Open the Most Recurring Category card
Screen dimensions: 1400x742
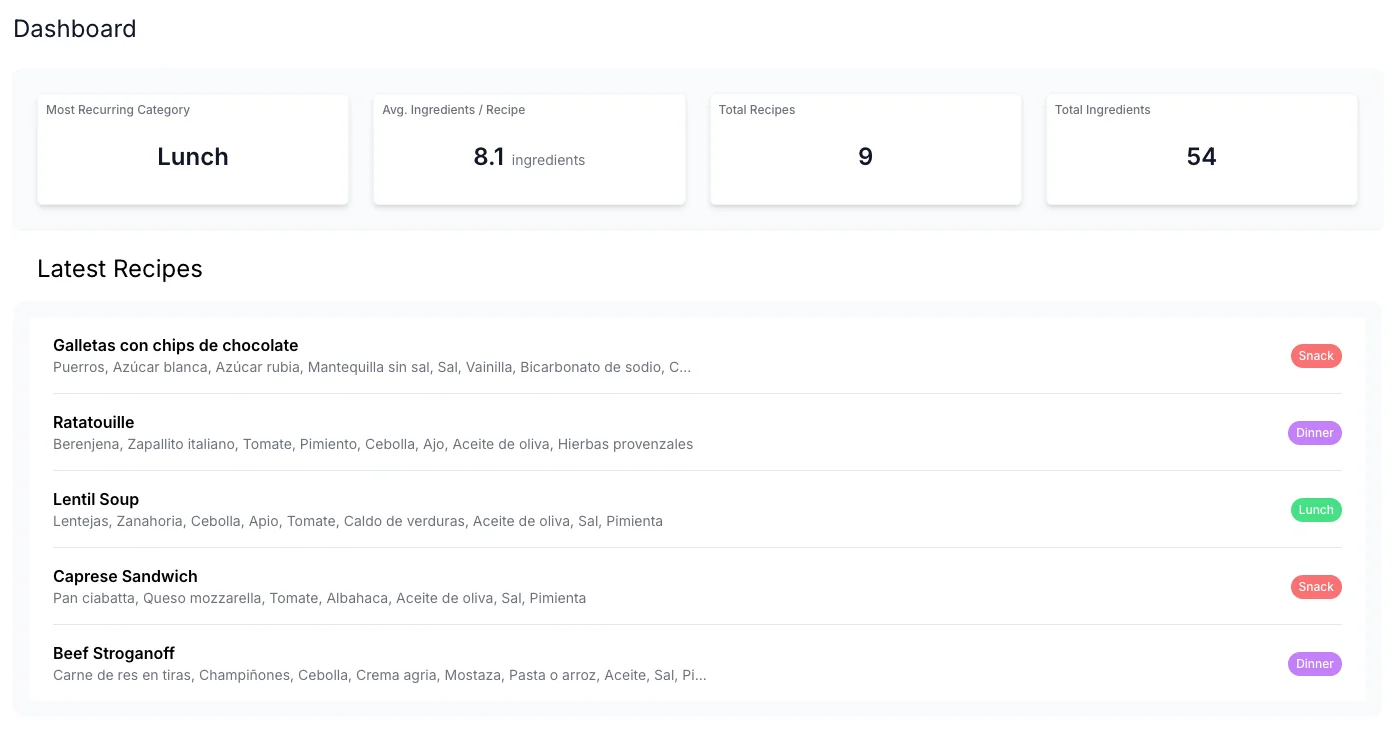[x=192, y=149]
